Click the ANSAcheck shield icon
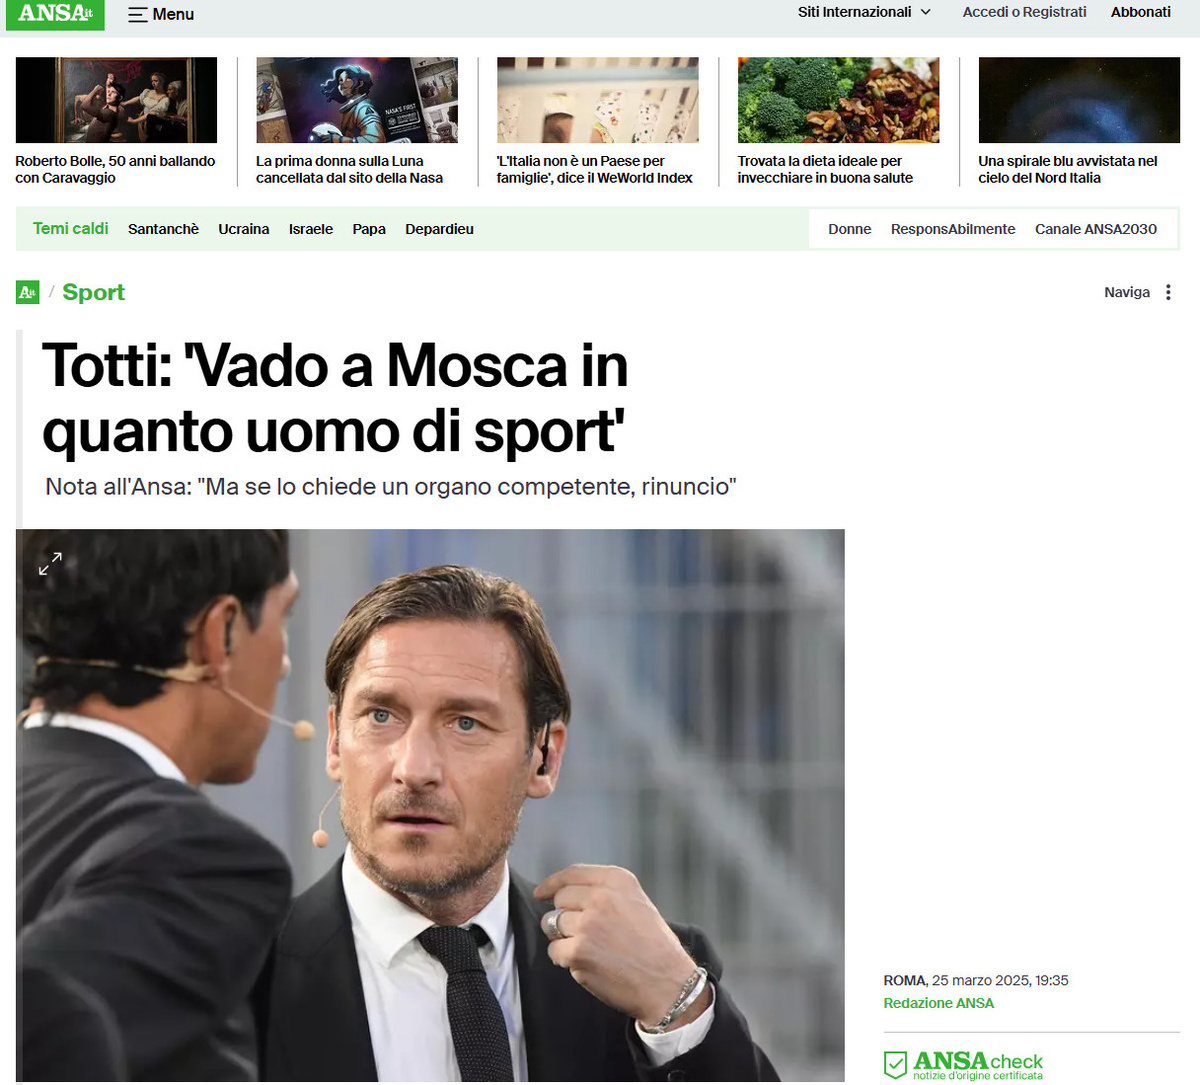 (896, 1065)
